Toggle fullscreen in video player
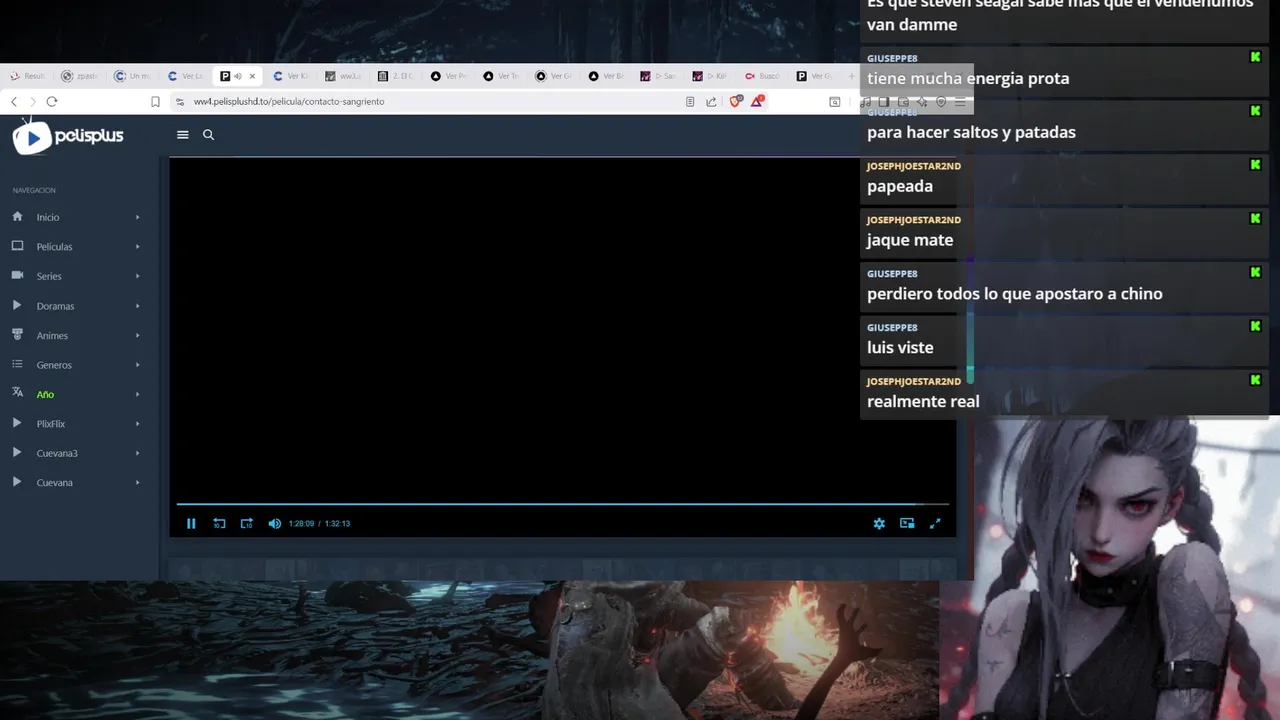The width and height of the screenshot is (1280, 720). (x=935, y=523)
